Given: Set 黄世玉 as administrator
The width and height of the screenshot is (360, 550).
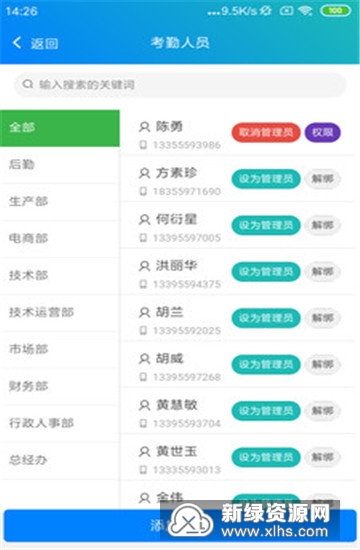Looking at the screenshot, I should (x=266, y=457).
